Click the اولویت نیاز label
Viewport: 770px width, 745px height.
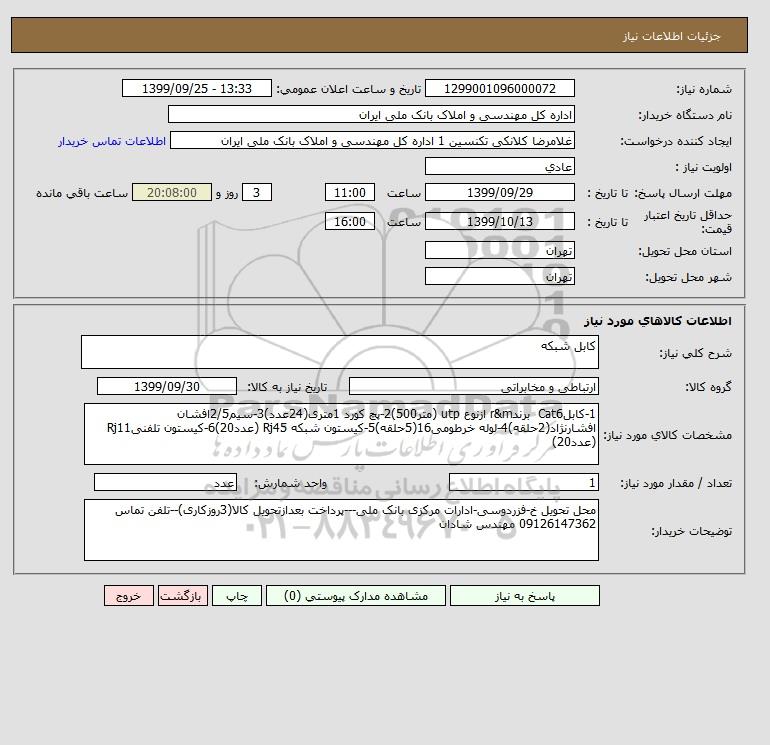(703, 167)
